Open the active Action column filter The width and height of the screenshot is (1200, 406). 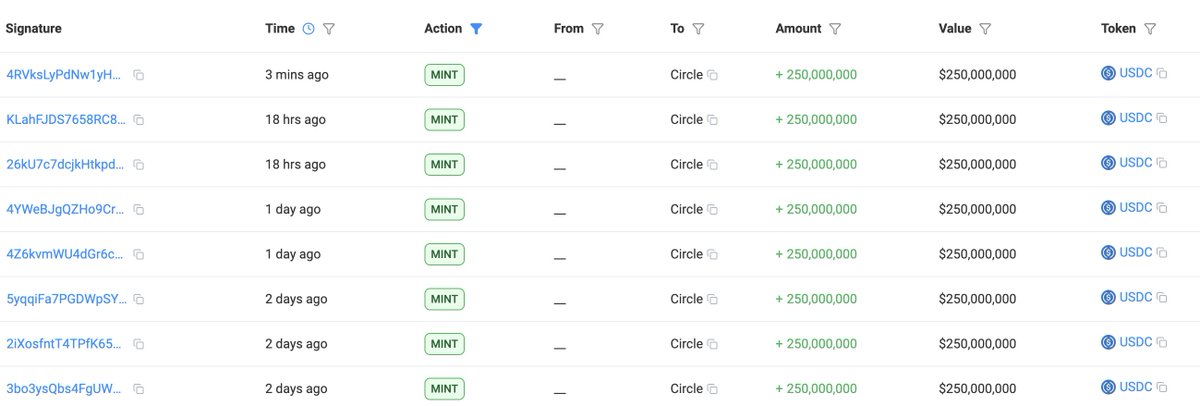476,29
